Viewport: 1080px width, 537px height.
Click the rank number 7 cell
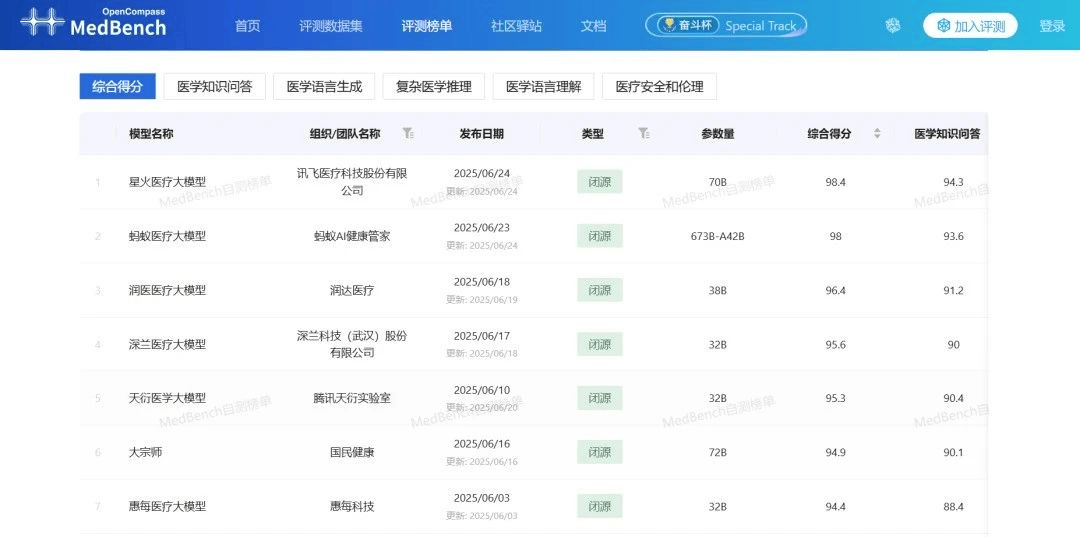(x=98, y=507)
